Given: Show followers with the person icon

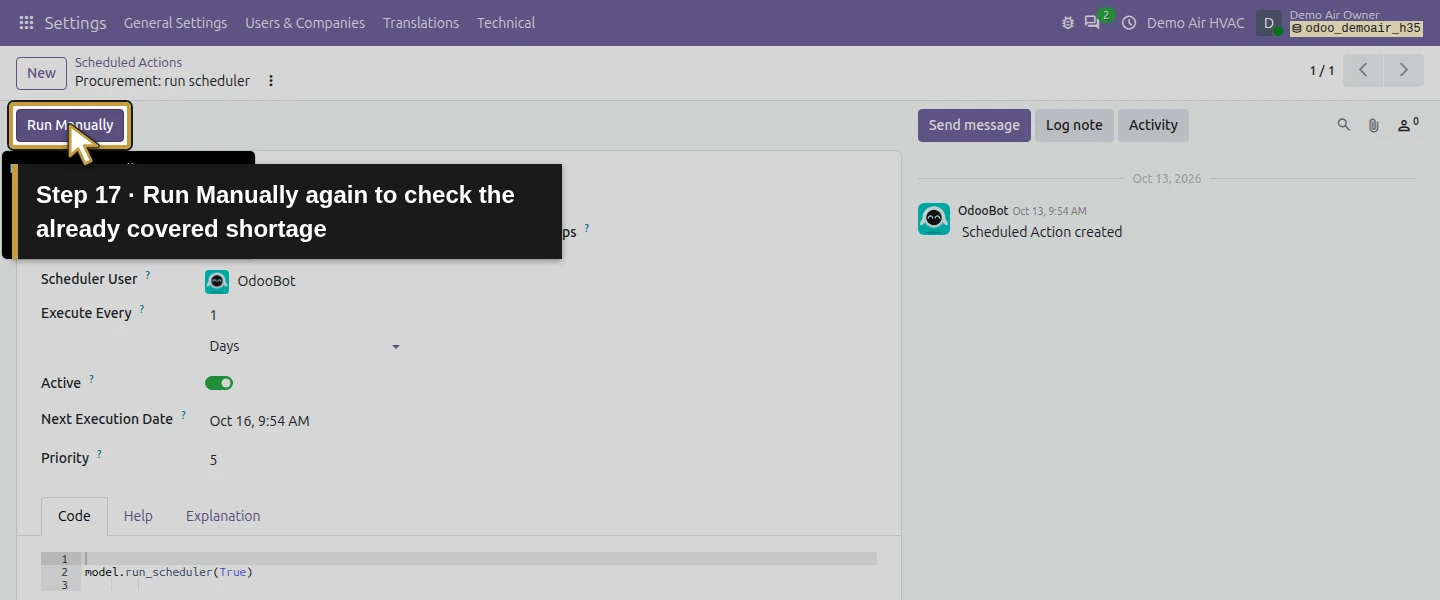Looking at the screenshot, I should coord(1408,125).
